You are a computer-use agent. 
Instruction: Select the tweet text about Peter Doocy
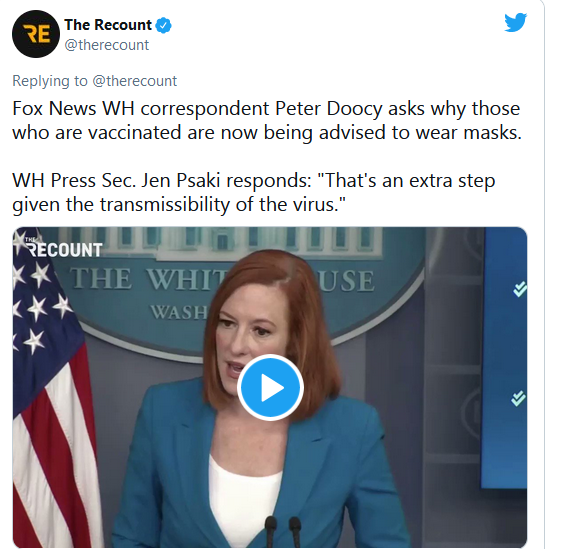tap(267, 120)
